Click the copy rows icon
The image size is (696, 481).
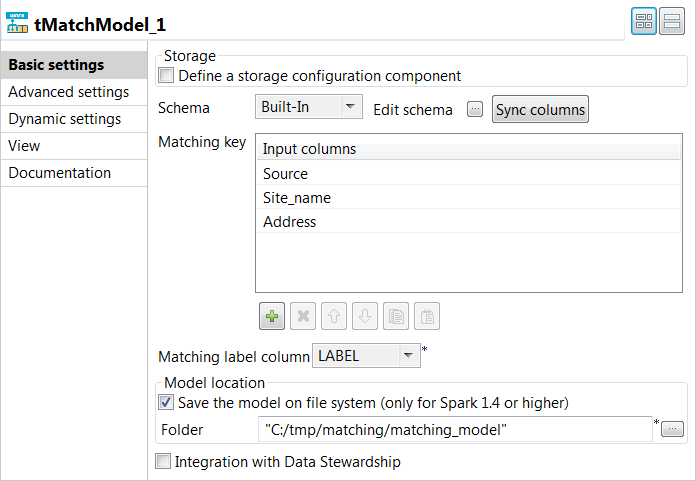[396, 316]
